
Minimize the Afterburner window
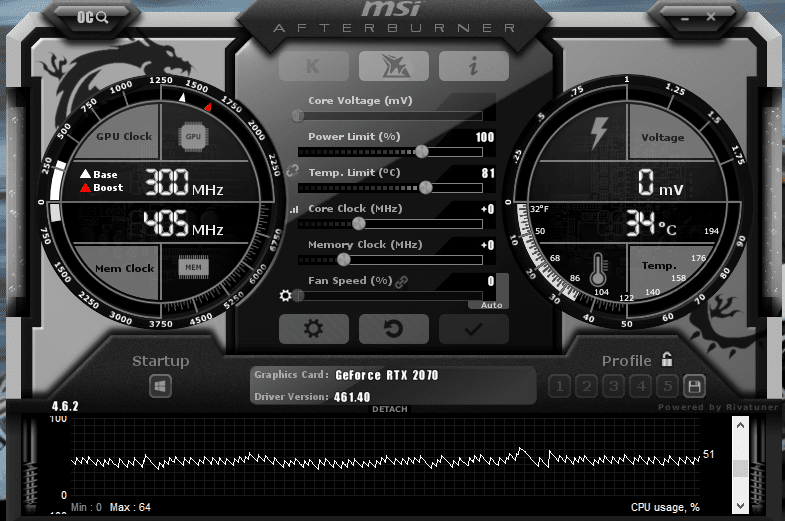point(685,19)
